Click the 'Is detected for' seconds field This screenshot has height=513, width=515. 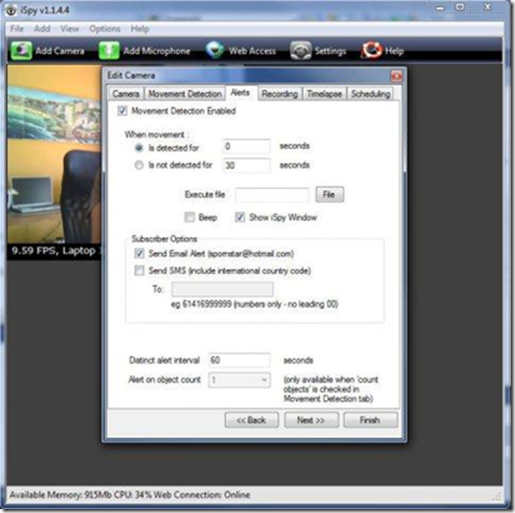point(247,146)
